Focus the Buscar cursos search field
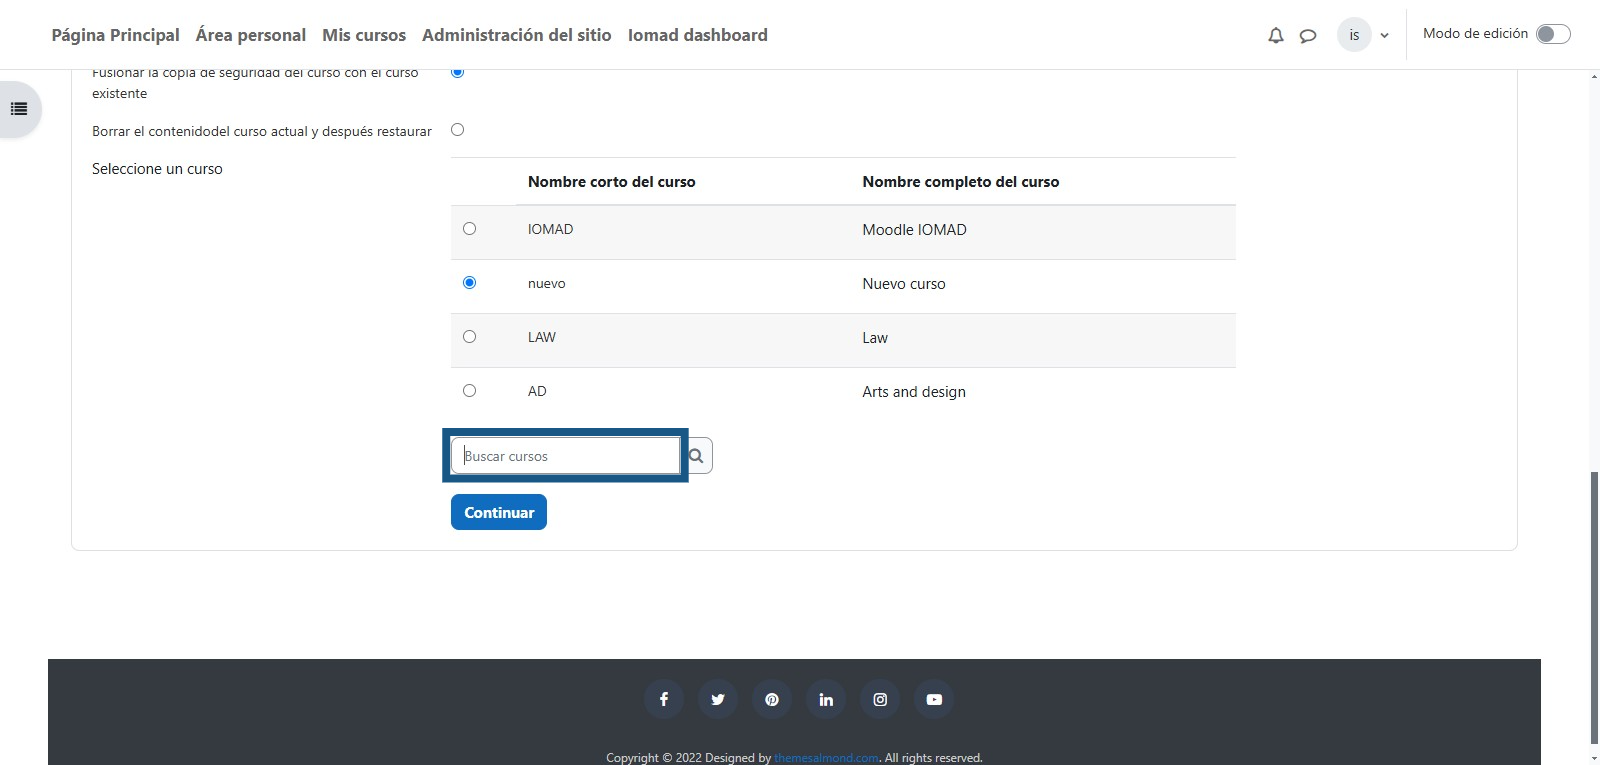 [565, 456]
